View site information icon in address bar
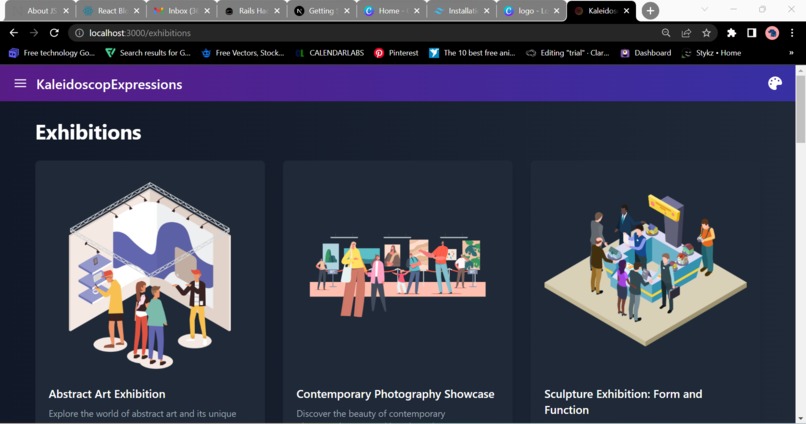Image resolution: width=806 pixels, height=424 pixels. (79, 33)
